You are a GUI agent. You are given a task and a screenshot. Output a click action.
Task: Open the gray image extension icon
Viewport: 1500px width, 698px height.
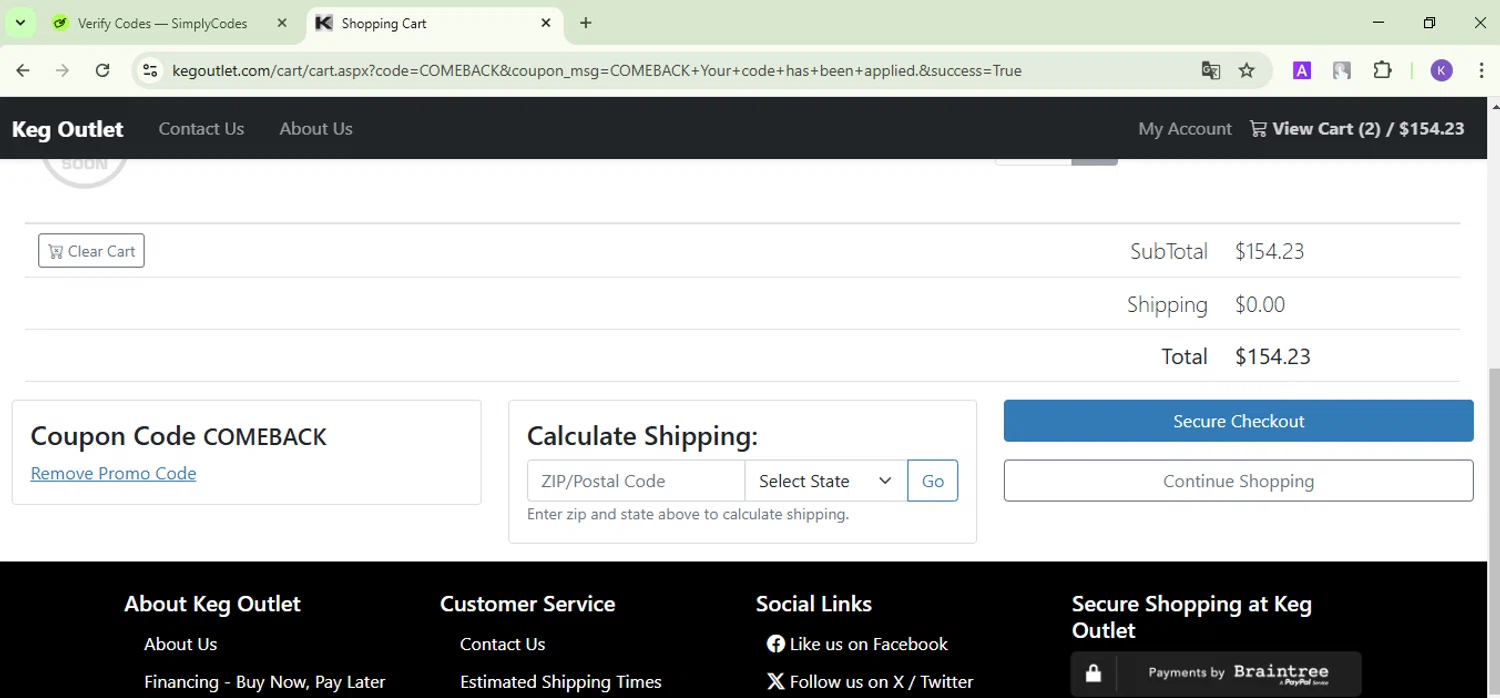pyautogui.click(x=1342, y=70)
